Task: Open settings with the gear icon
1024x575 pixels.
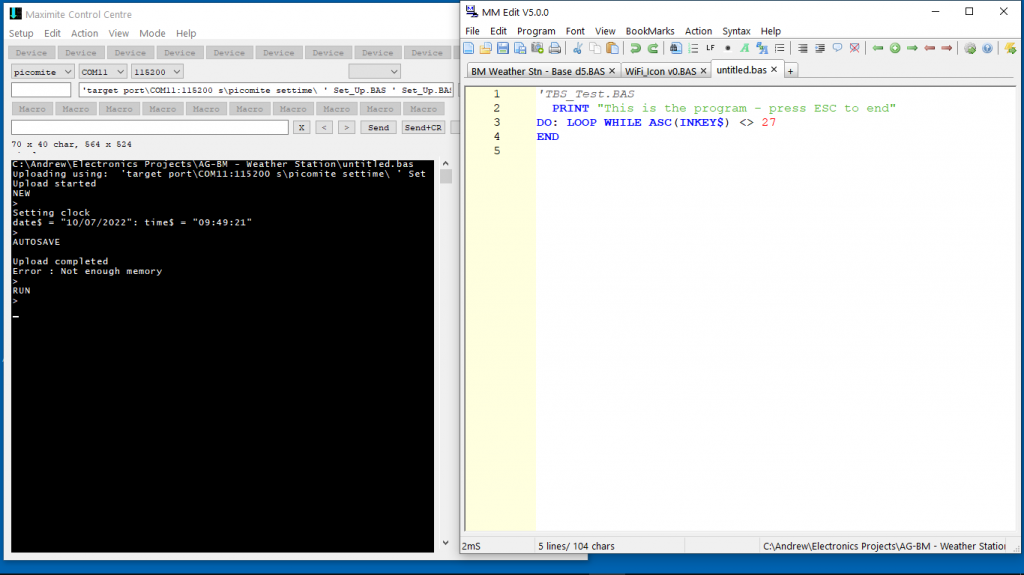Action: pos(970,48)
